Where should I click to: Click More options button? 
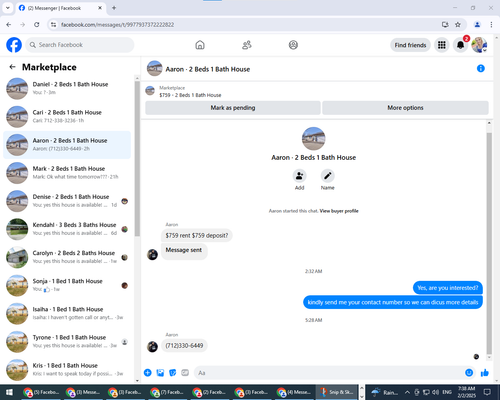click(405, 108)
